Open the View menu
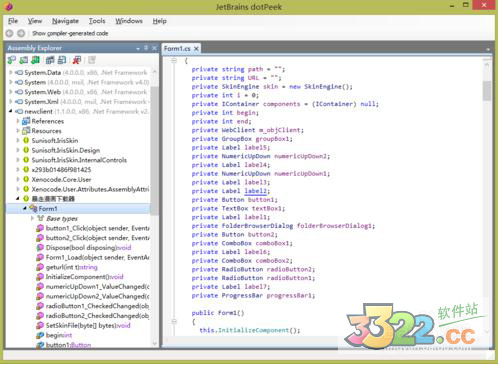 (x=35, y=21)
